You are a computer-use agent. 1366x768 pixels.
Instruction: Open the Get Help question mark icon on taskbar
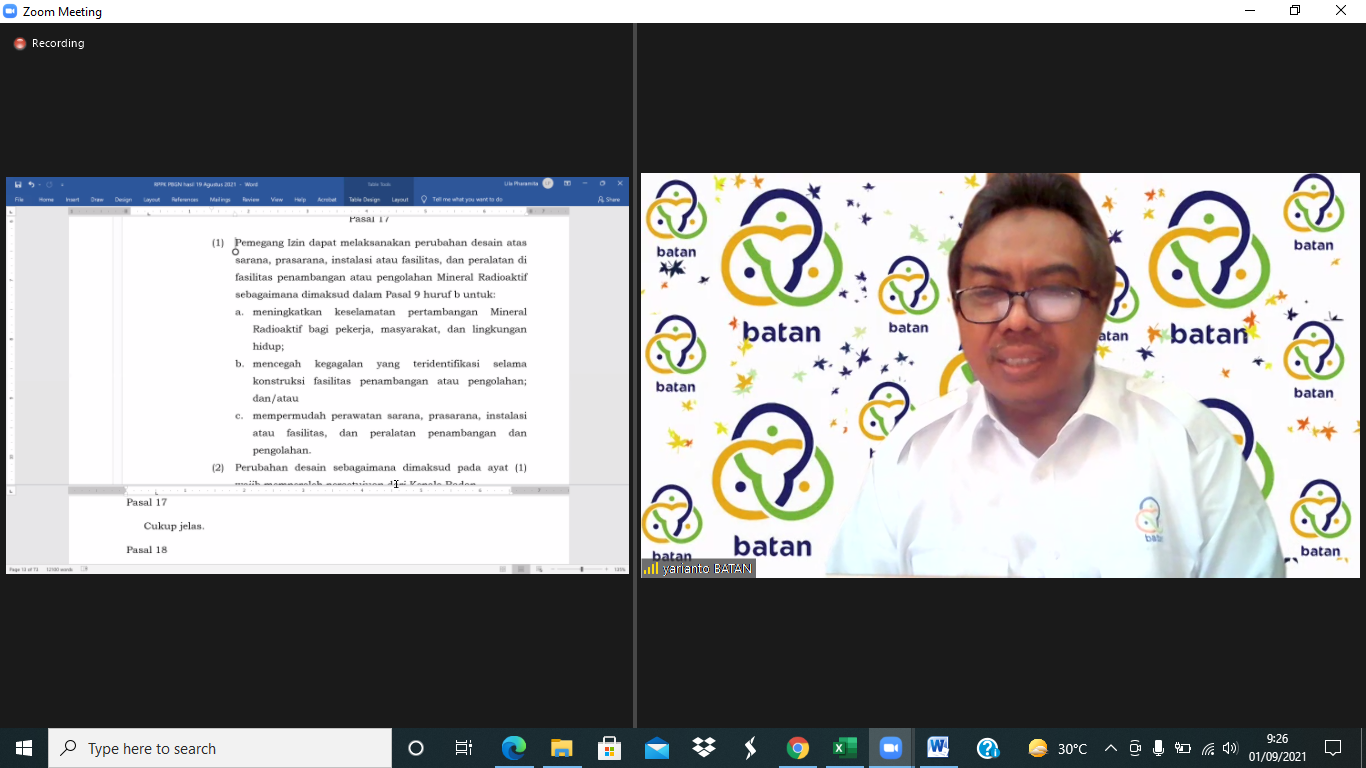pos(988,748)
